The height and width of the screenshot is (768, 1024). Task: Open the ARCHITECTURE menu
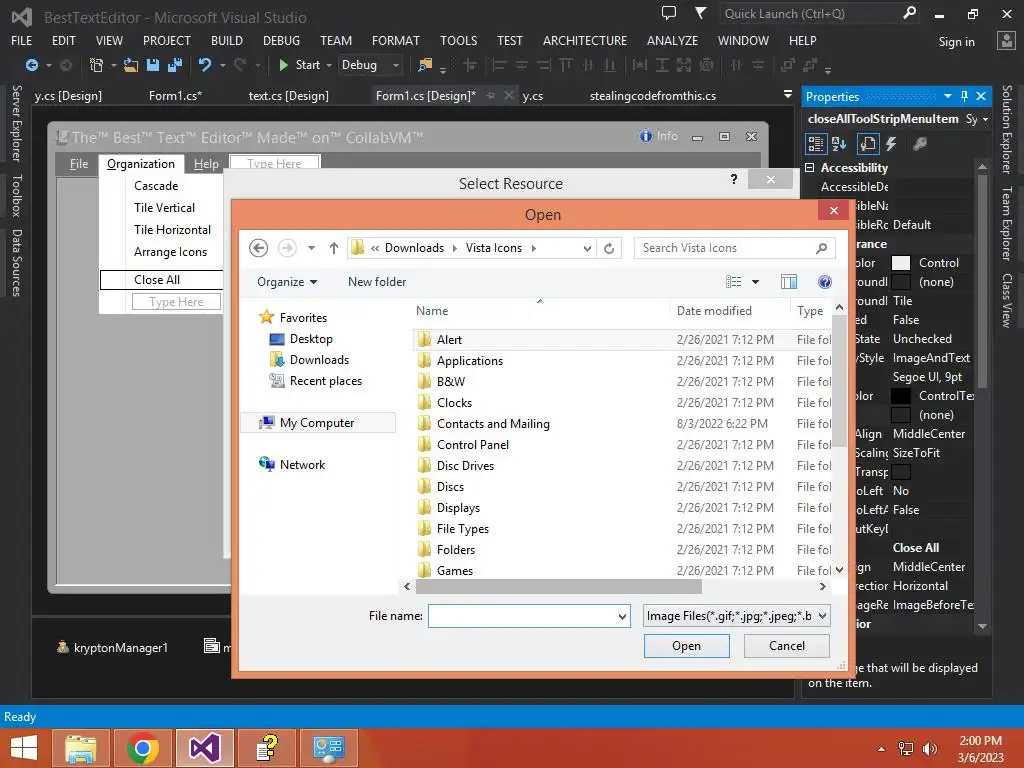tap(584, 40)
